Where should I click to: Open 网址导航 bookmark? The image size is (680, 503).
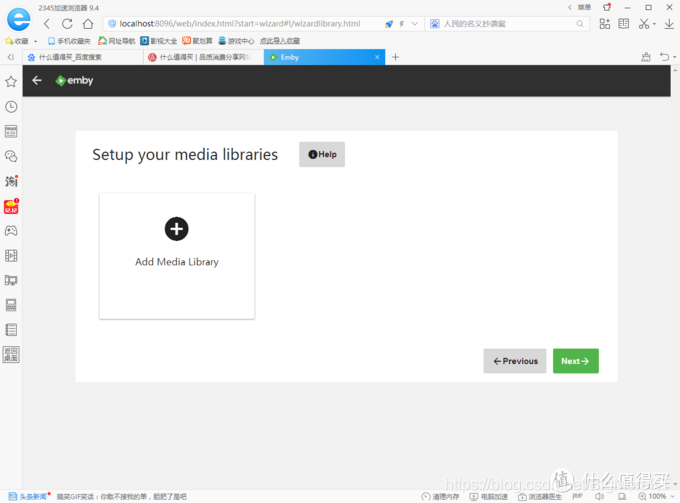[117, 41]
